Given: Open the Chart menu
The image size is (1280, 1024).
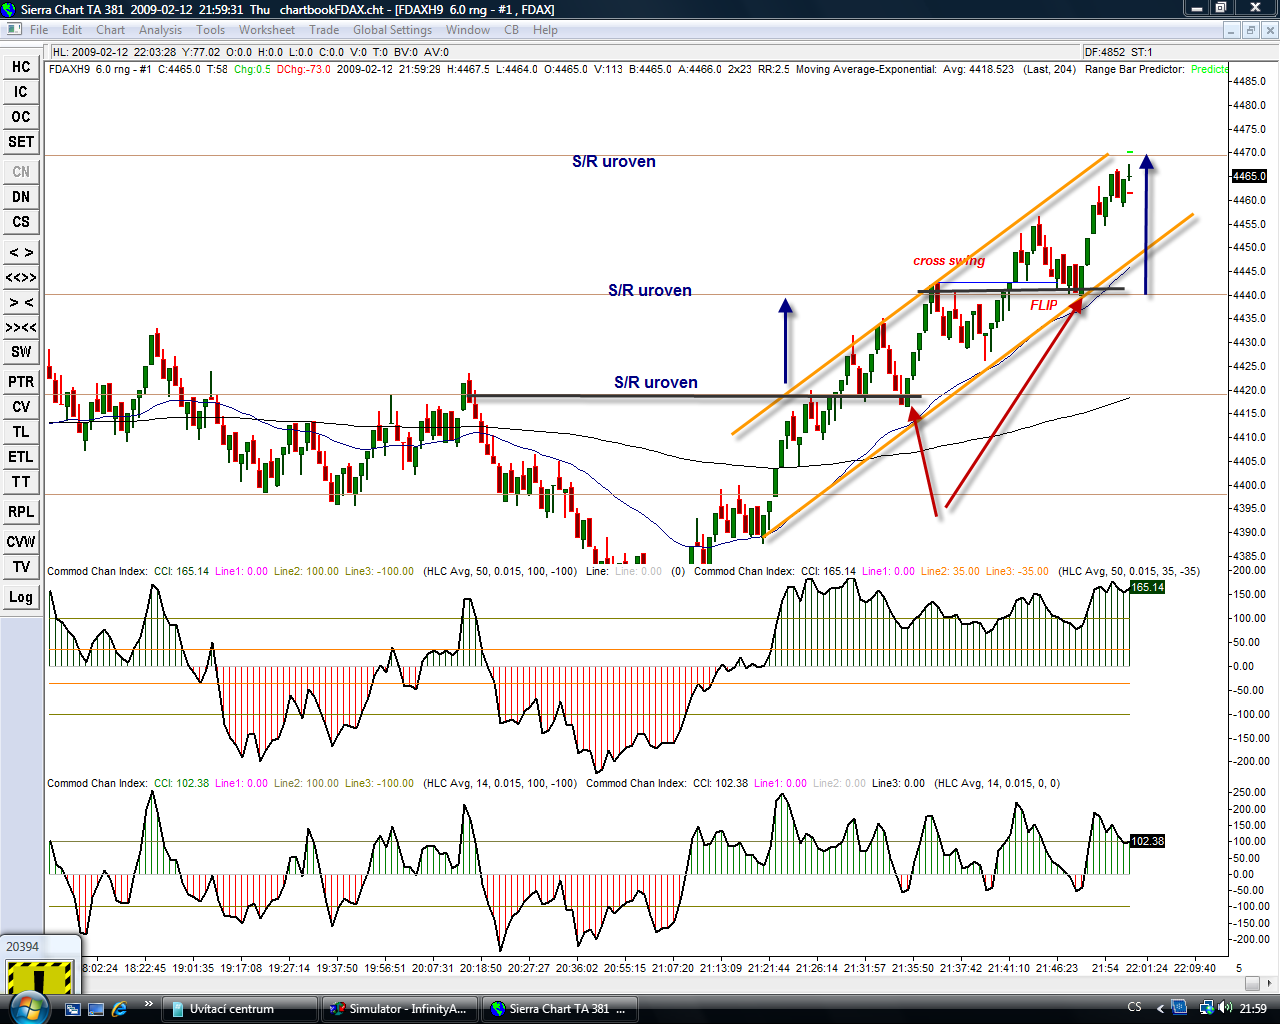Looking at the screenshot, I should 110,30.
